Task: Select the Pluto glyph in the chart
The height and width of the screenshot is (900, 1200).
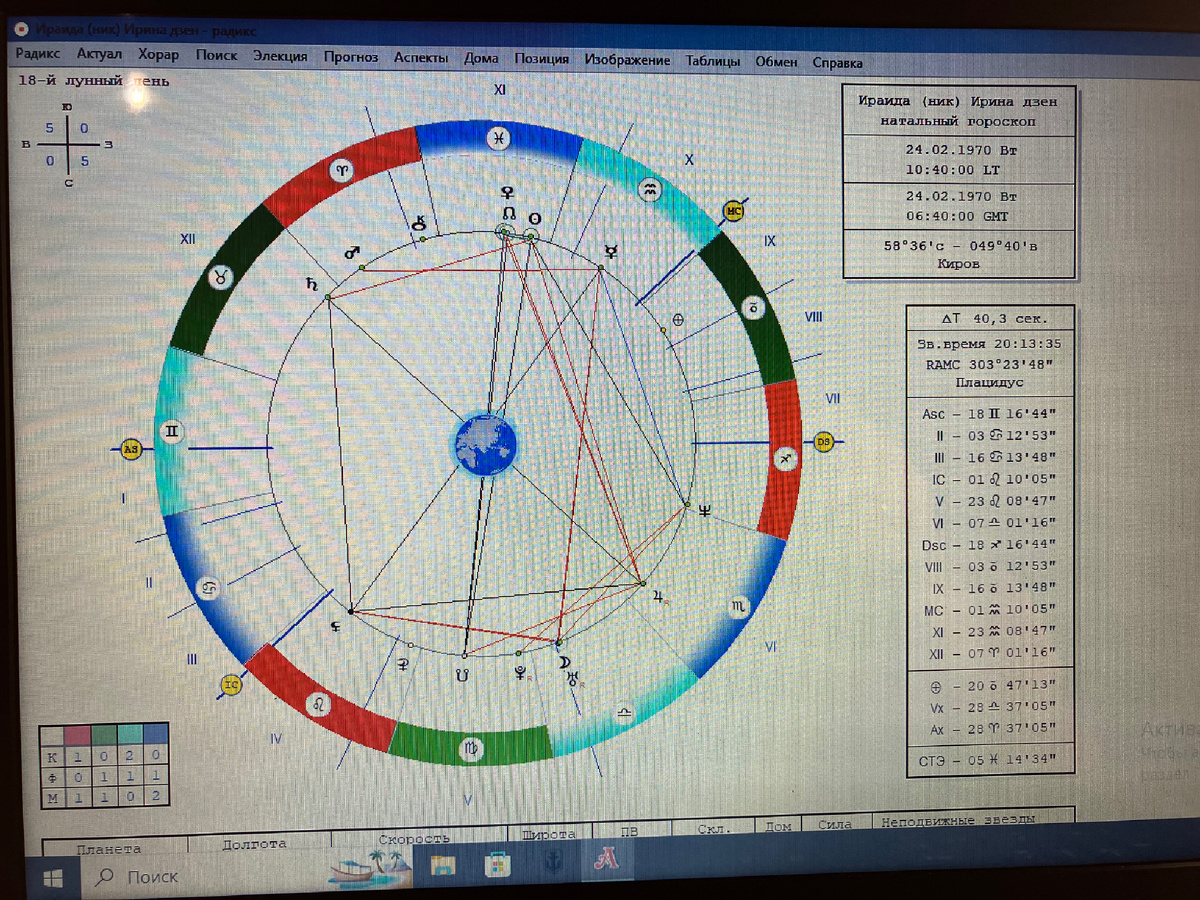Action: (520, 673)
